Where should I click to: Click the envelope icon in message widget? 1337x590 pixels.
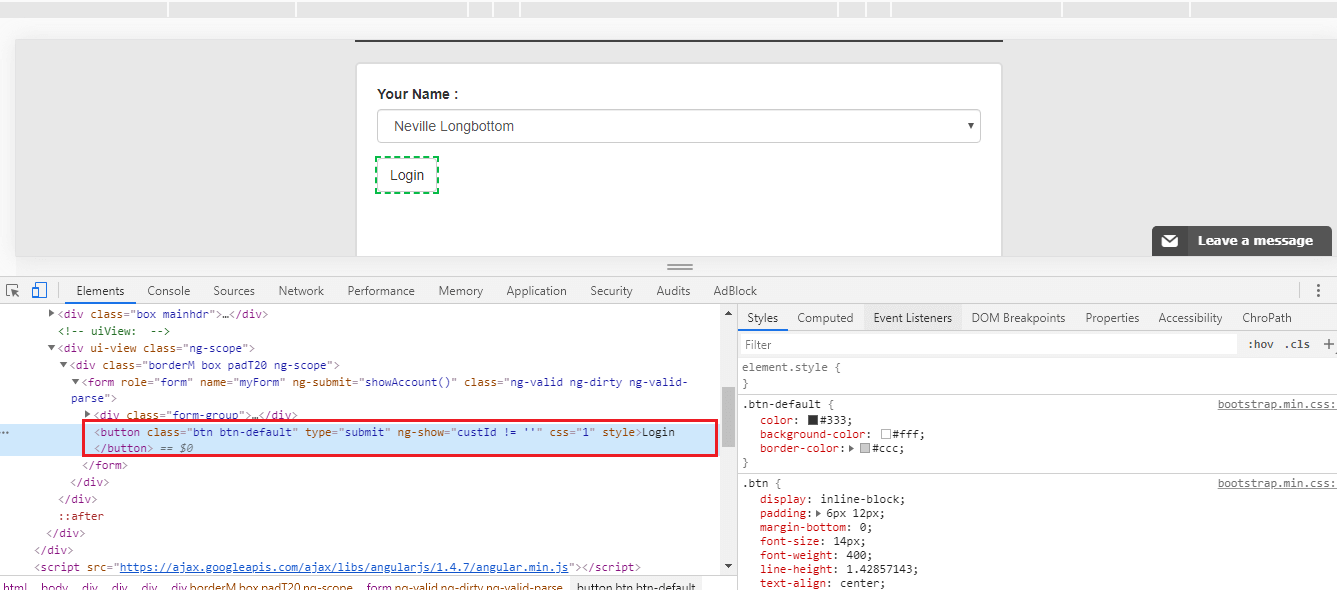pyautogui.click(x=1169, y=241)
